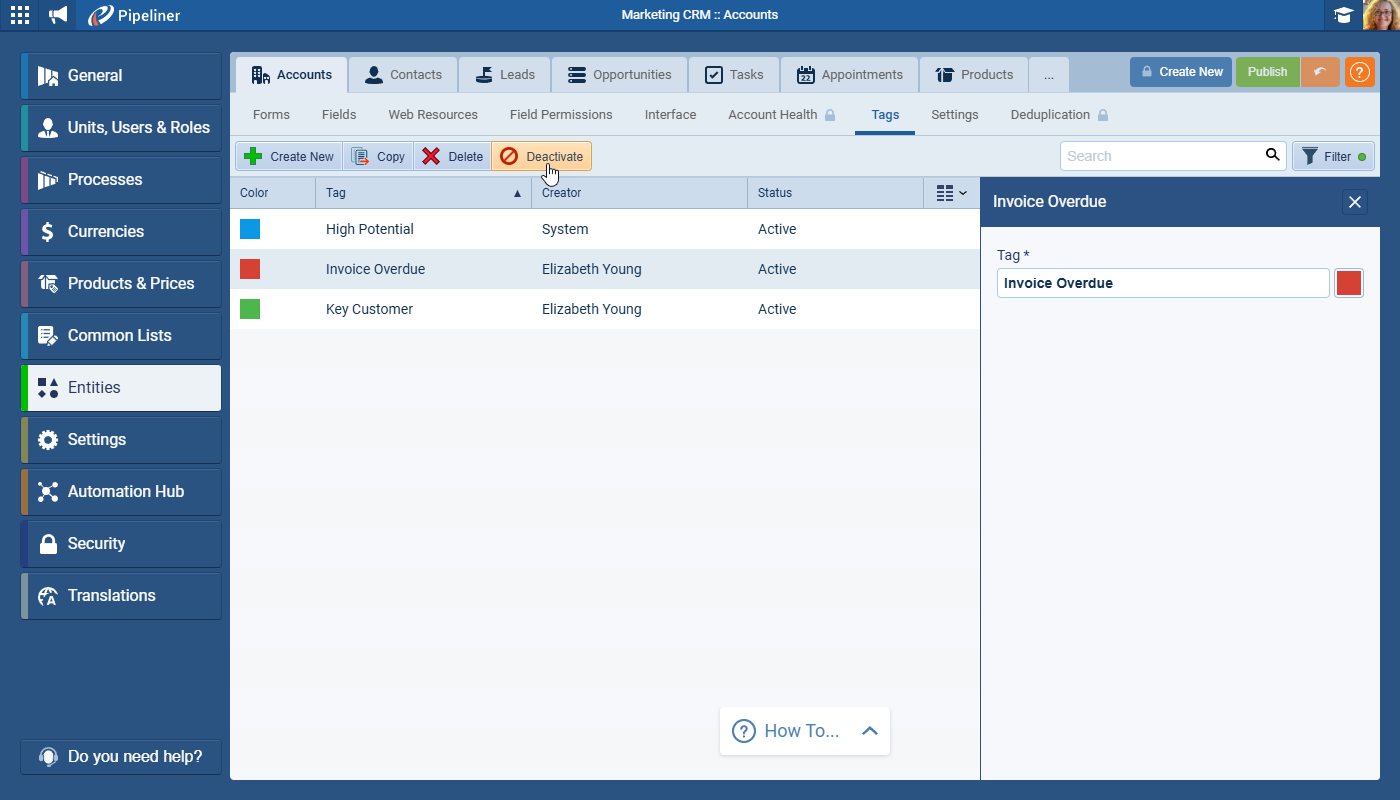Click the megaphone announcements icon
1400x800 pixels.
(x=59, y=15)
